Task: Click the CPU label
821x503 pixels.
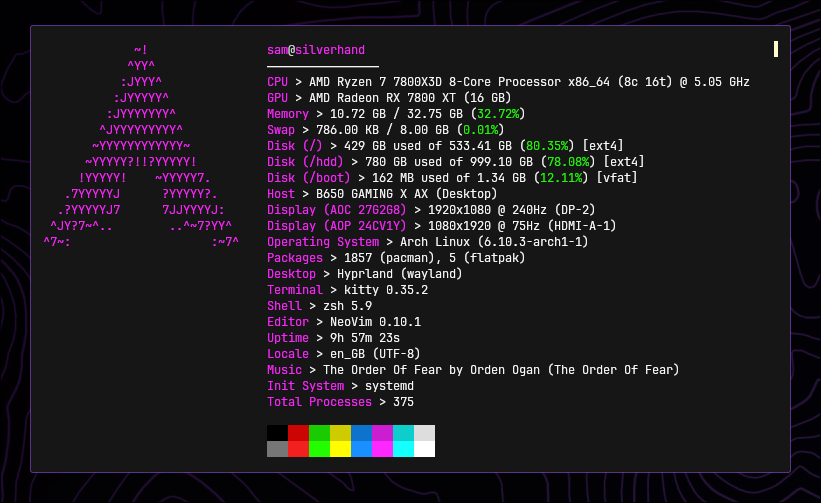Action: pos(278,82)
